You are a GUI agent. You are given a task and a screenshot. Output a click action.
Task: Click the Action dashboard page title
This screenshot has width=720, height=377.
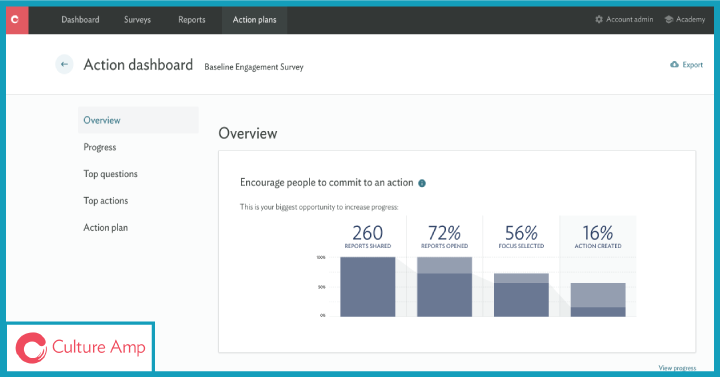138,65
